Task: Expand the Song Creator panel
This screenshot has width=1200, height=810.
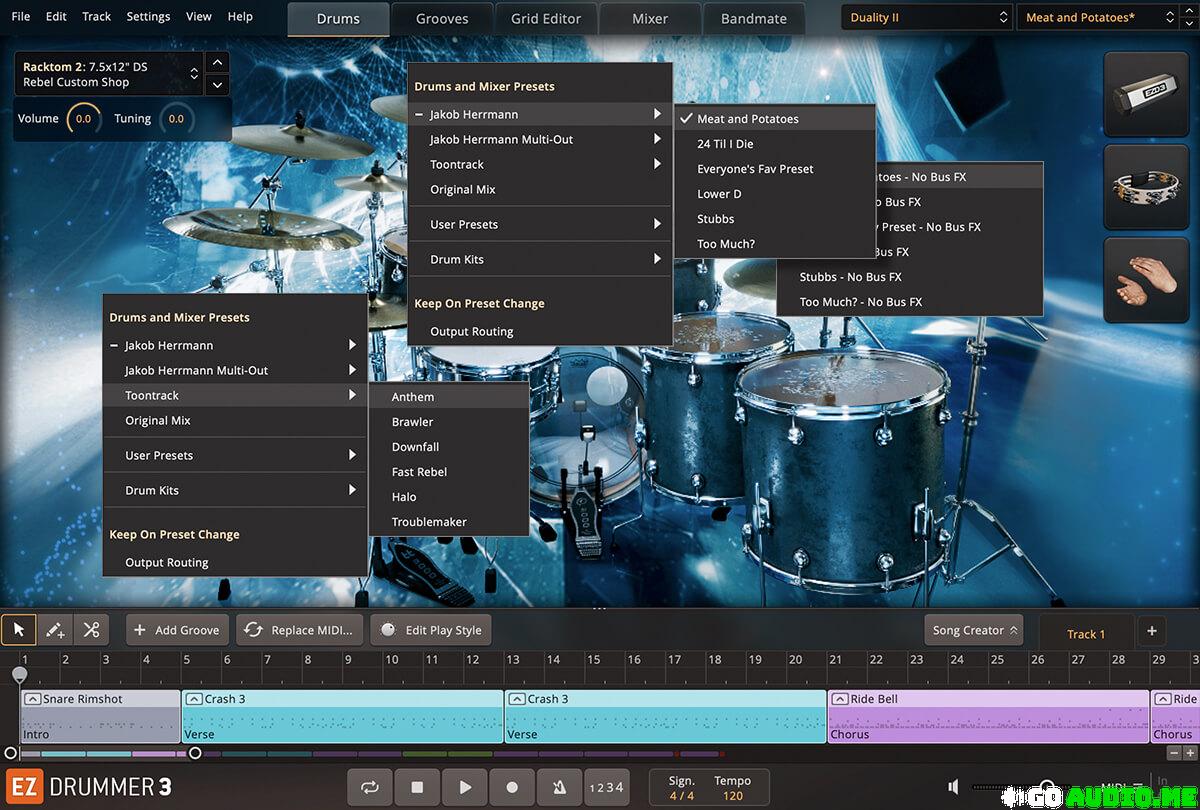Action: pos(974,630)
